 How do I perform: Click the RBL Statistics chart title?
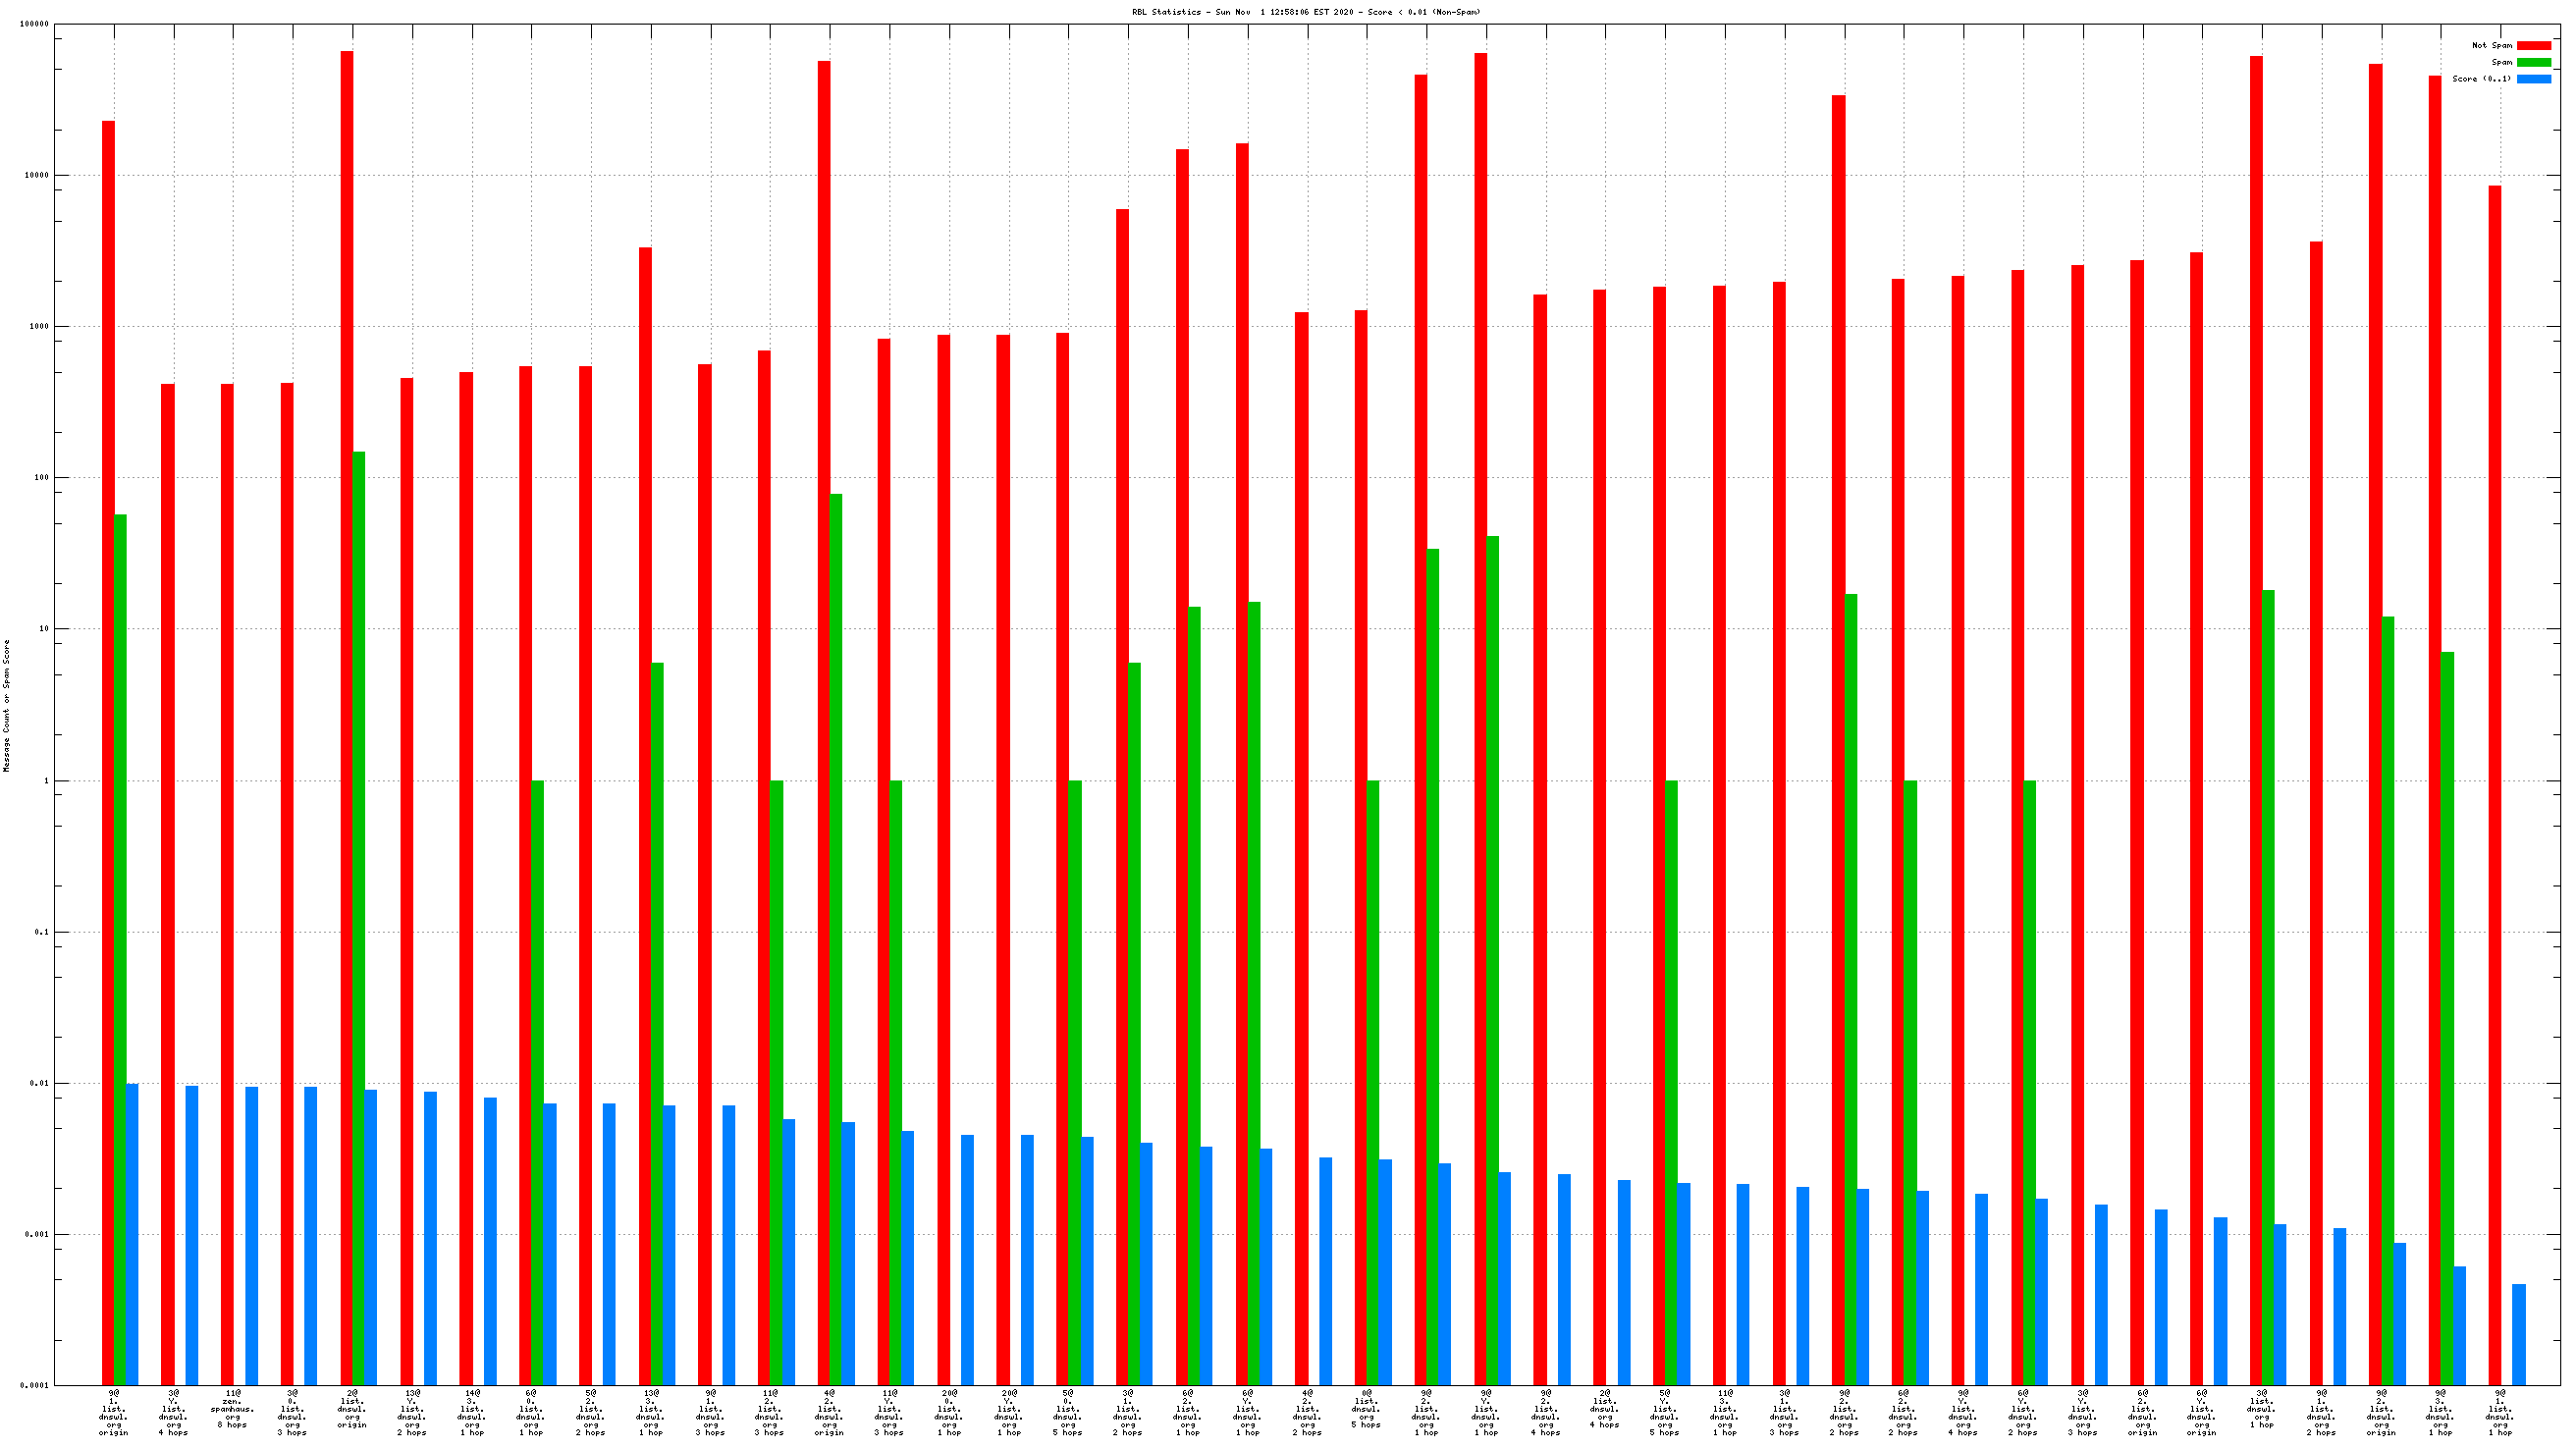(x=1305, y=12)
